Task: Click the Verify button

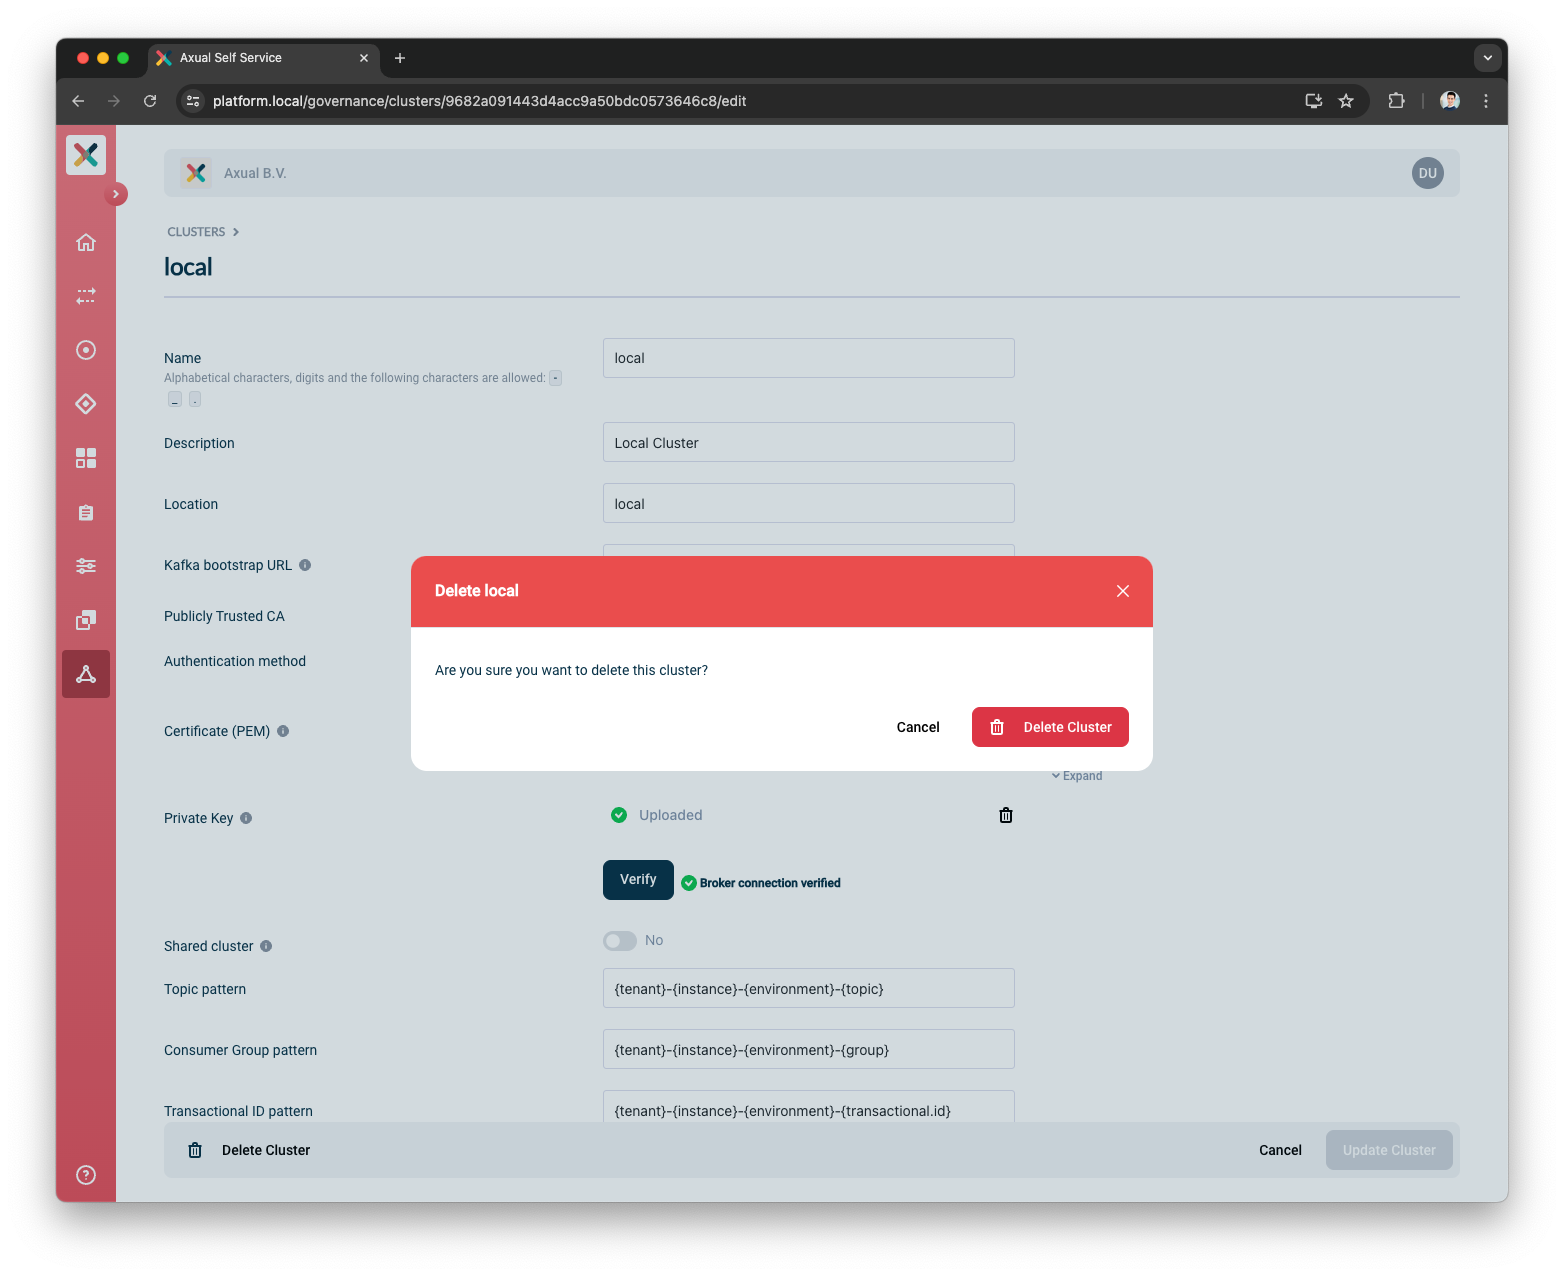Action: click(x=638, y=880)
